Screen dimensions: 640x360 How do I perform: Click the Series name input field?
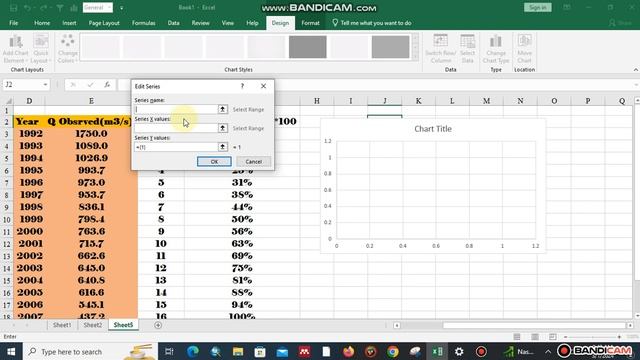click(176, 109)
